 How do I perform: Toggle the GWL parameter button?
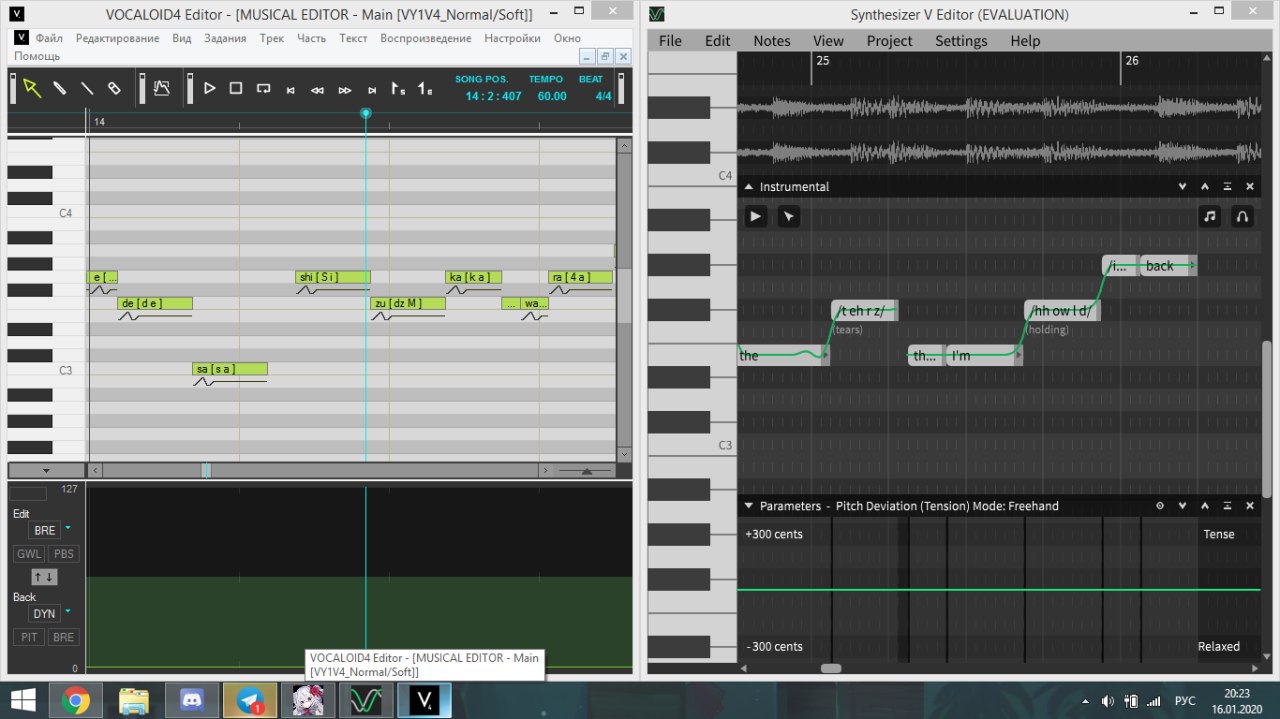(x=29, y=554)
